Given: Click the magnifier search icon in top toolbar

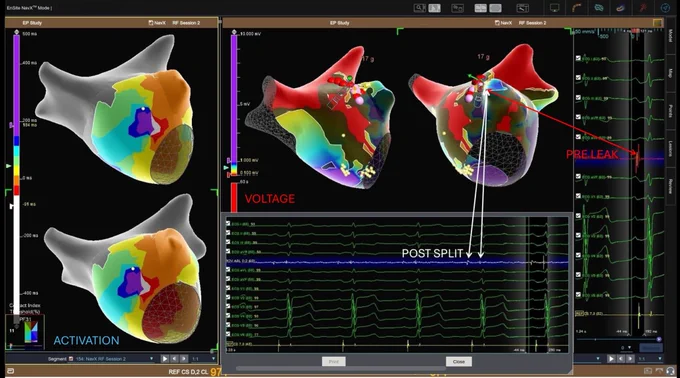Looking at the screenshot, I should [x=419, y=8].
